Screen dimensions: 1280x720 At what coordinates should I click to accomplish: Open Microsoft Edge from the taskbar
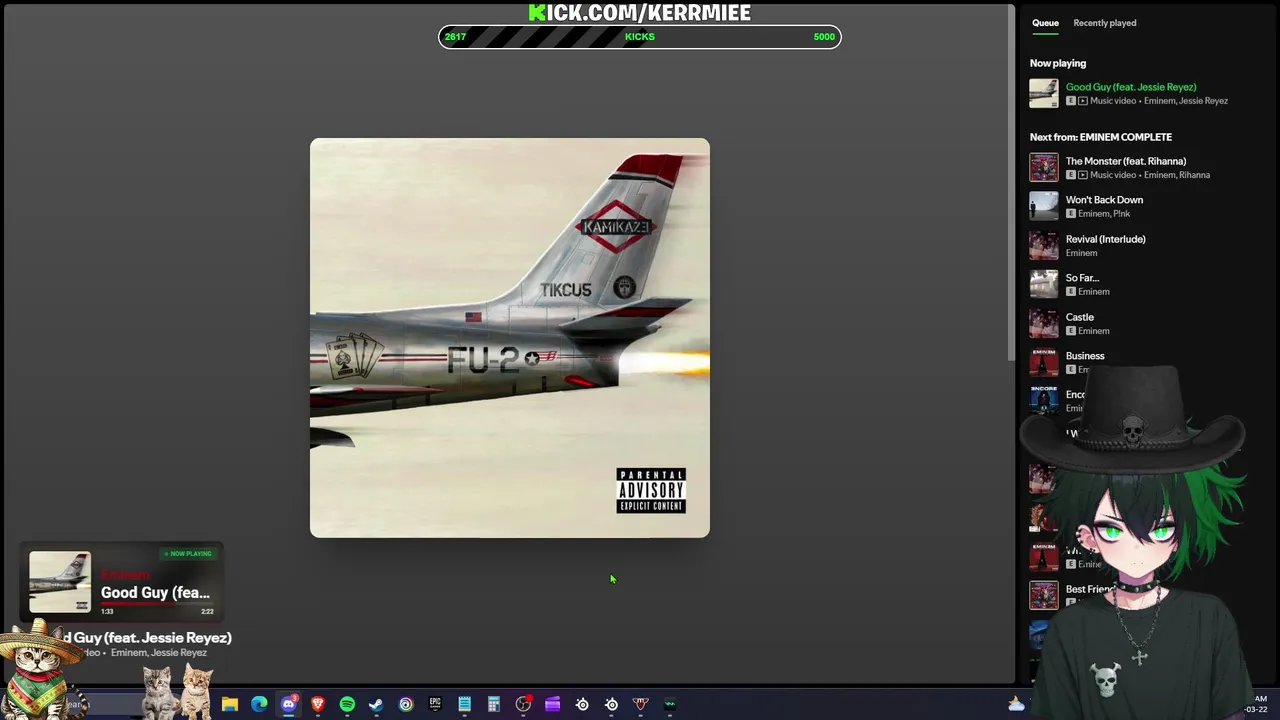click(x=259, y=705)
